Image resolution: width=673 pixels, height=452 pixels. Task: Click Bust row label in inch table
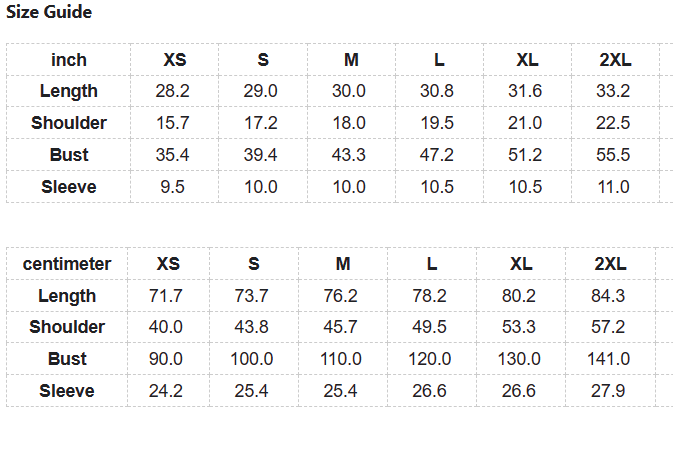pyautogui.click(x=69, y=155)
